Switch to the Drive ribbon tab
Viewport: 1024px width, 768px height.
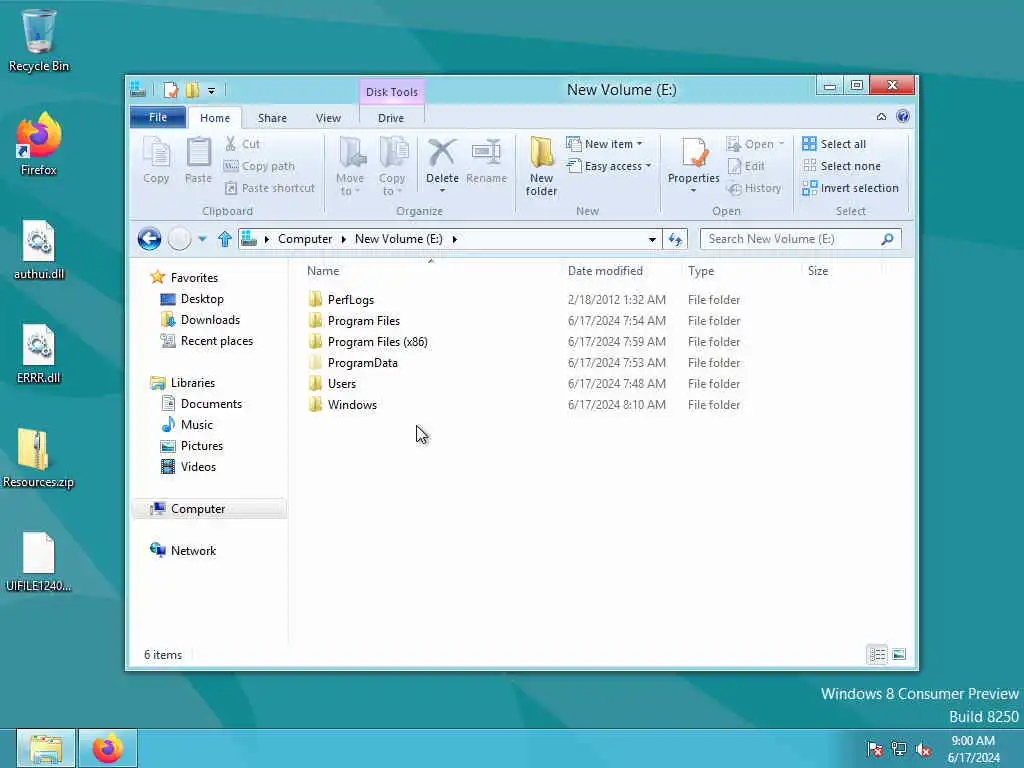(x=391, y=118)
